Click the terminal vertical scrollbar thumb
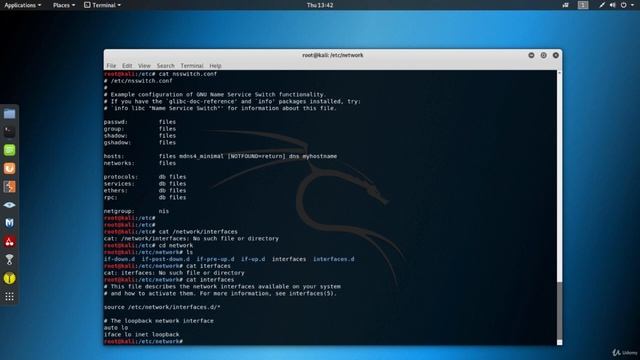 (x=559, y=310)
